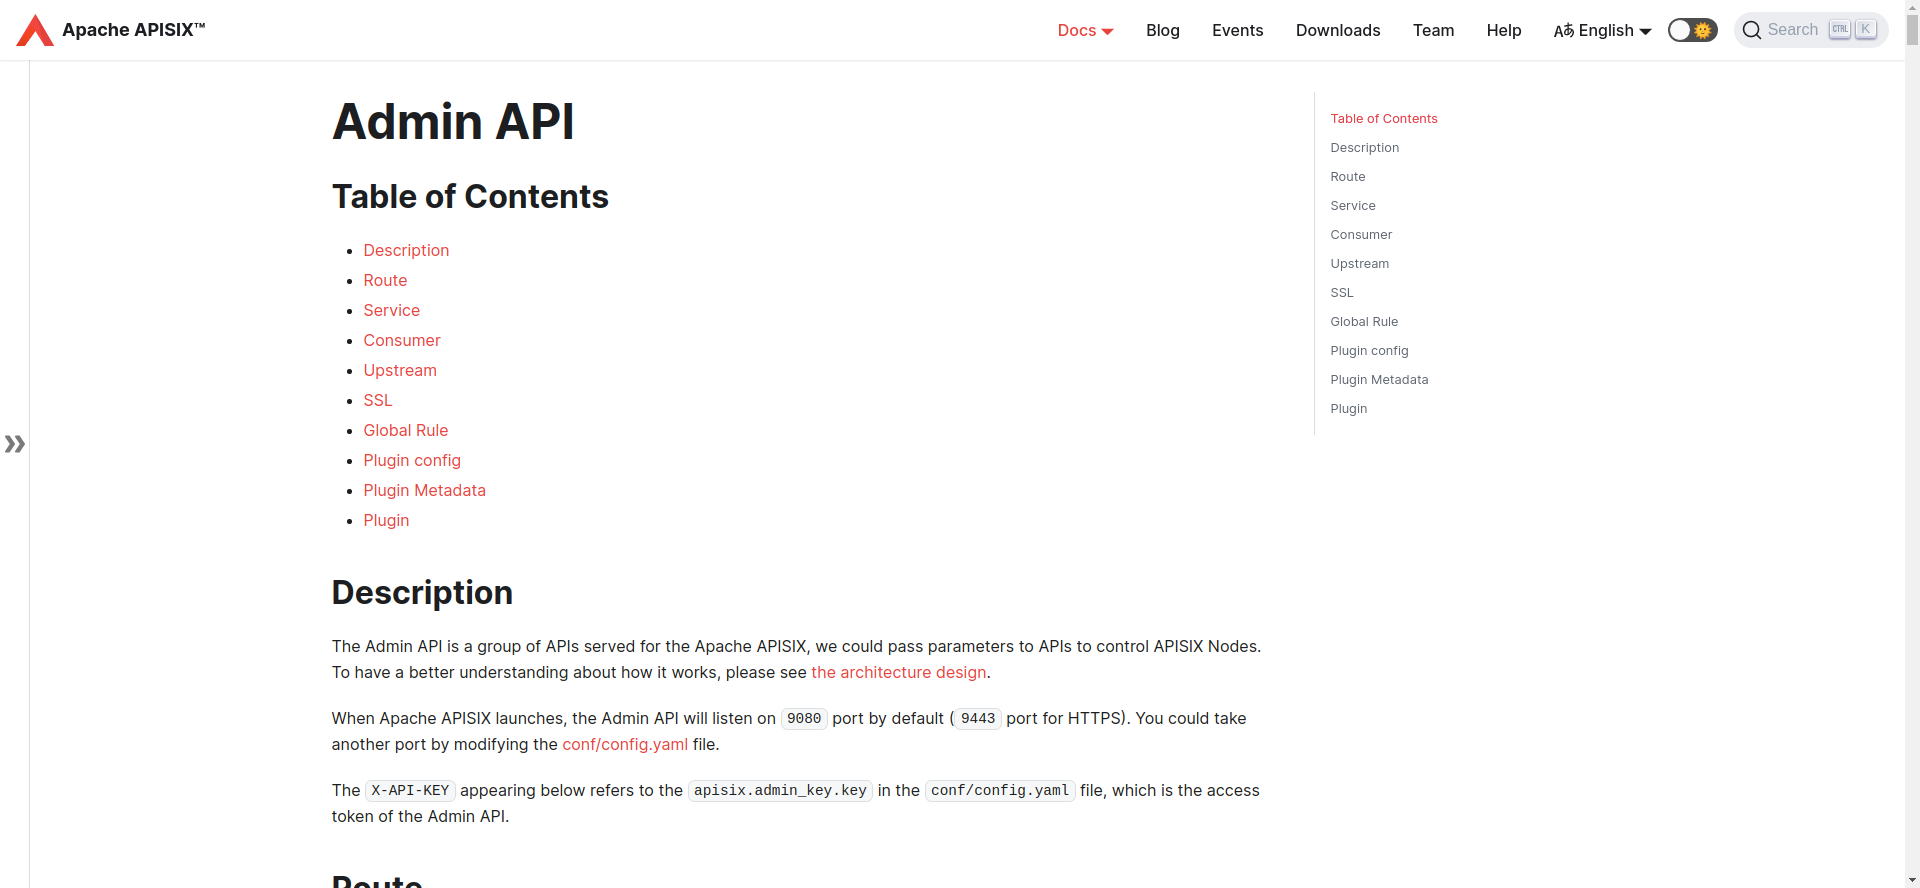Image resolution: width=1920 pixels, height=888 pixels.
Task: Open the Blog menu item
Action: [1163, 30]
